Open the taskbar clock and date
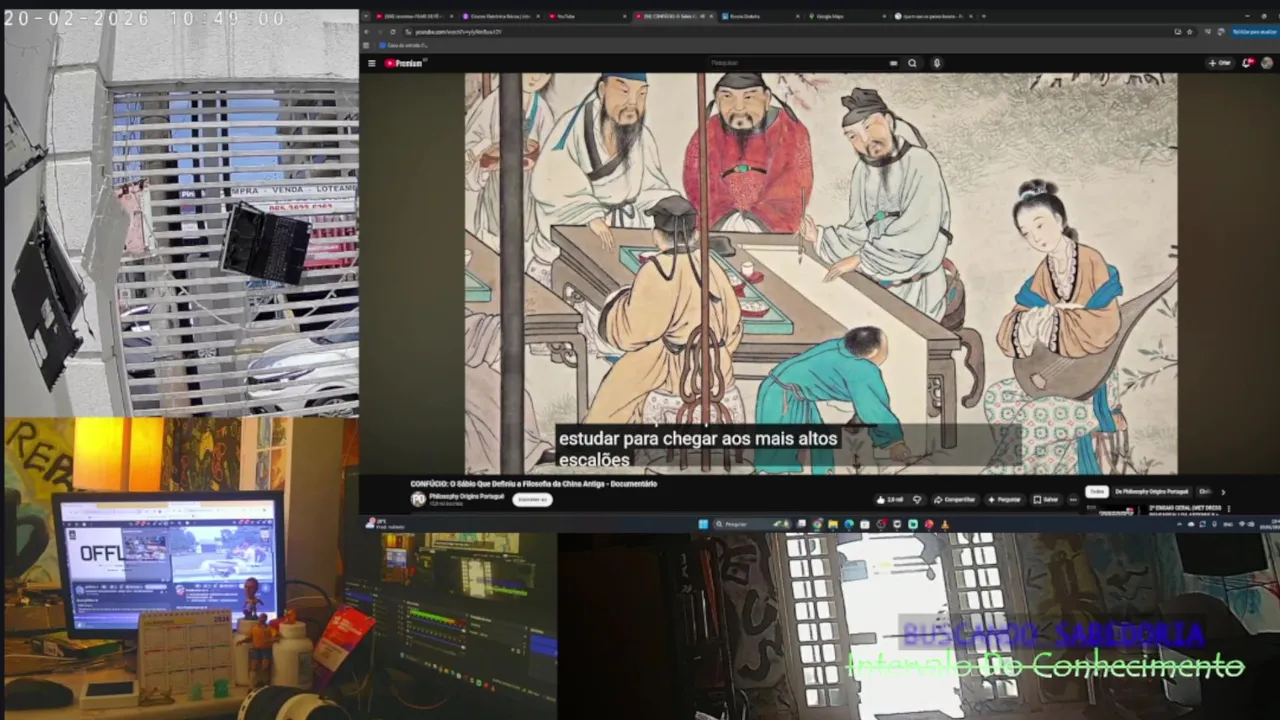Screen dimensions: 1280x720 point(1271,524)
